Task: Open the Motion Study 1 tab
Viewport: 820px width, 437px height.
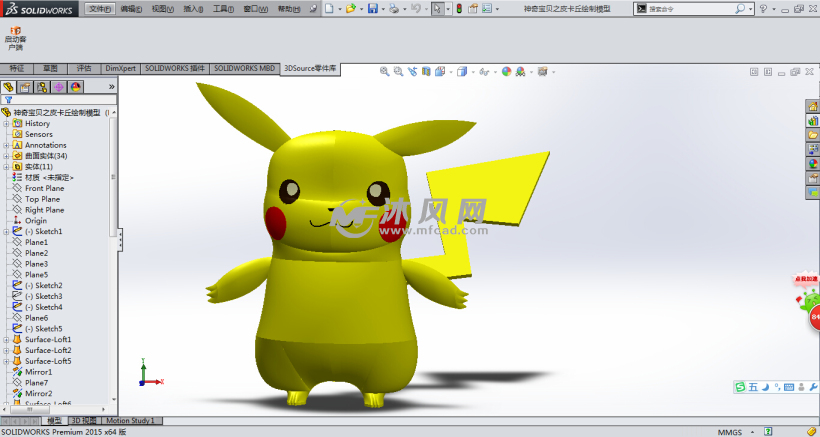Action: coord(131,420)
